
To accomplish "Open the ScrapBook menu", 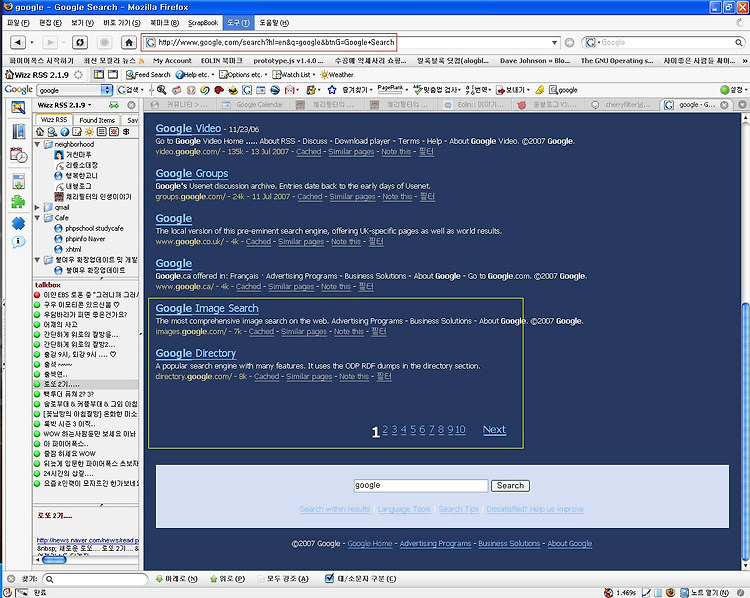I will pos(203,22).
